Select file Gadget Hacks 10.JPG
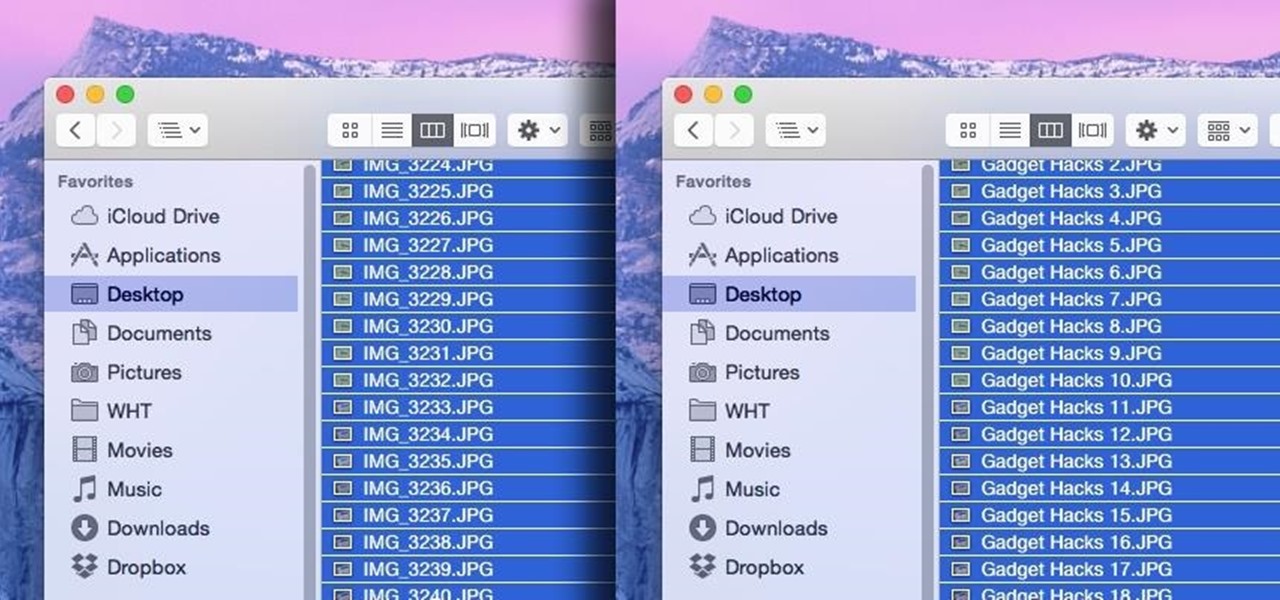 pos(1110,380)
